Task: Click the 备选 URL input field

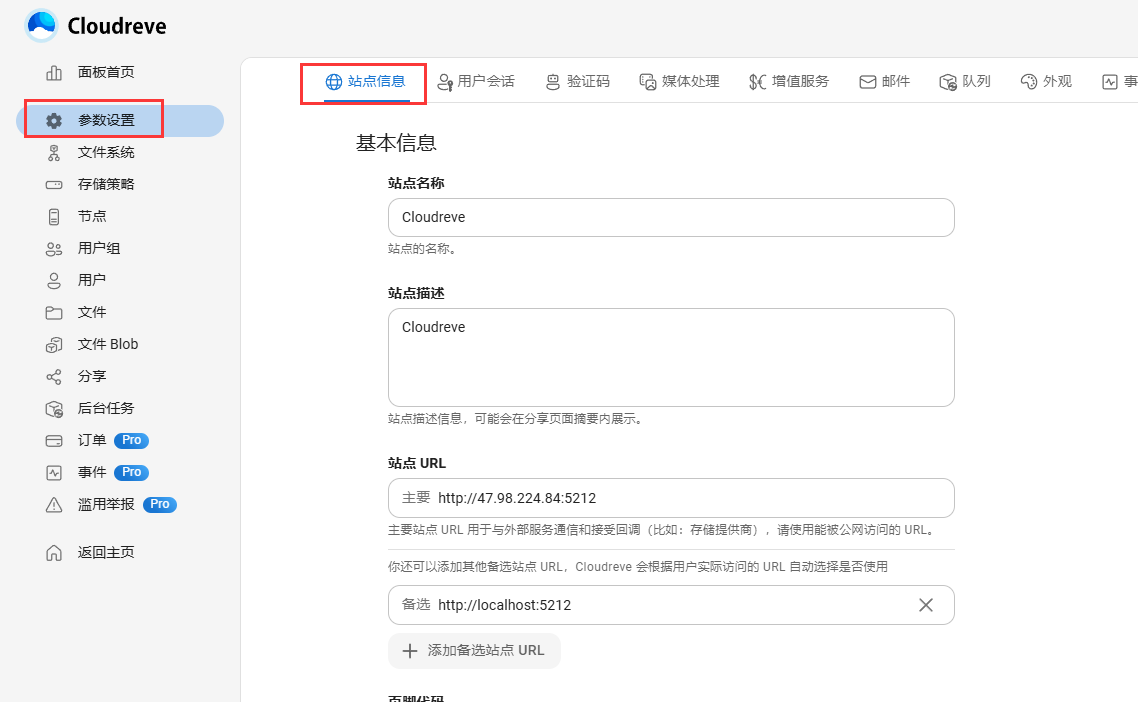Action: (x=671, y=605)
